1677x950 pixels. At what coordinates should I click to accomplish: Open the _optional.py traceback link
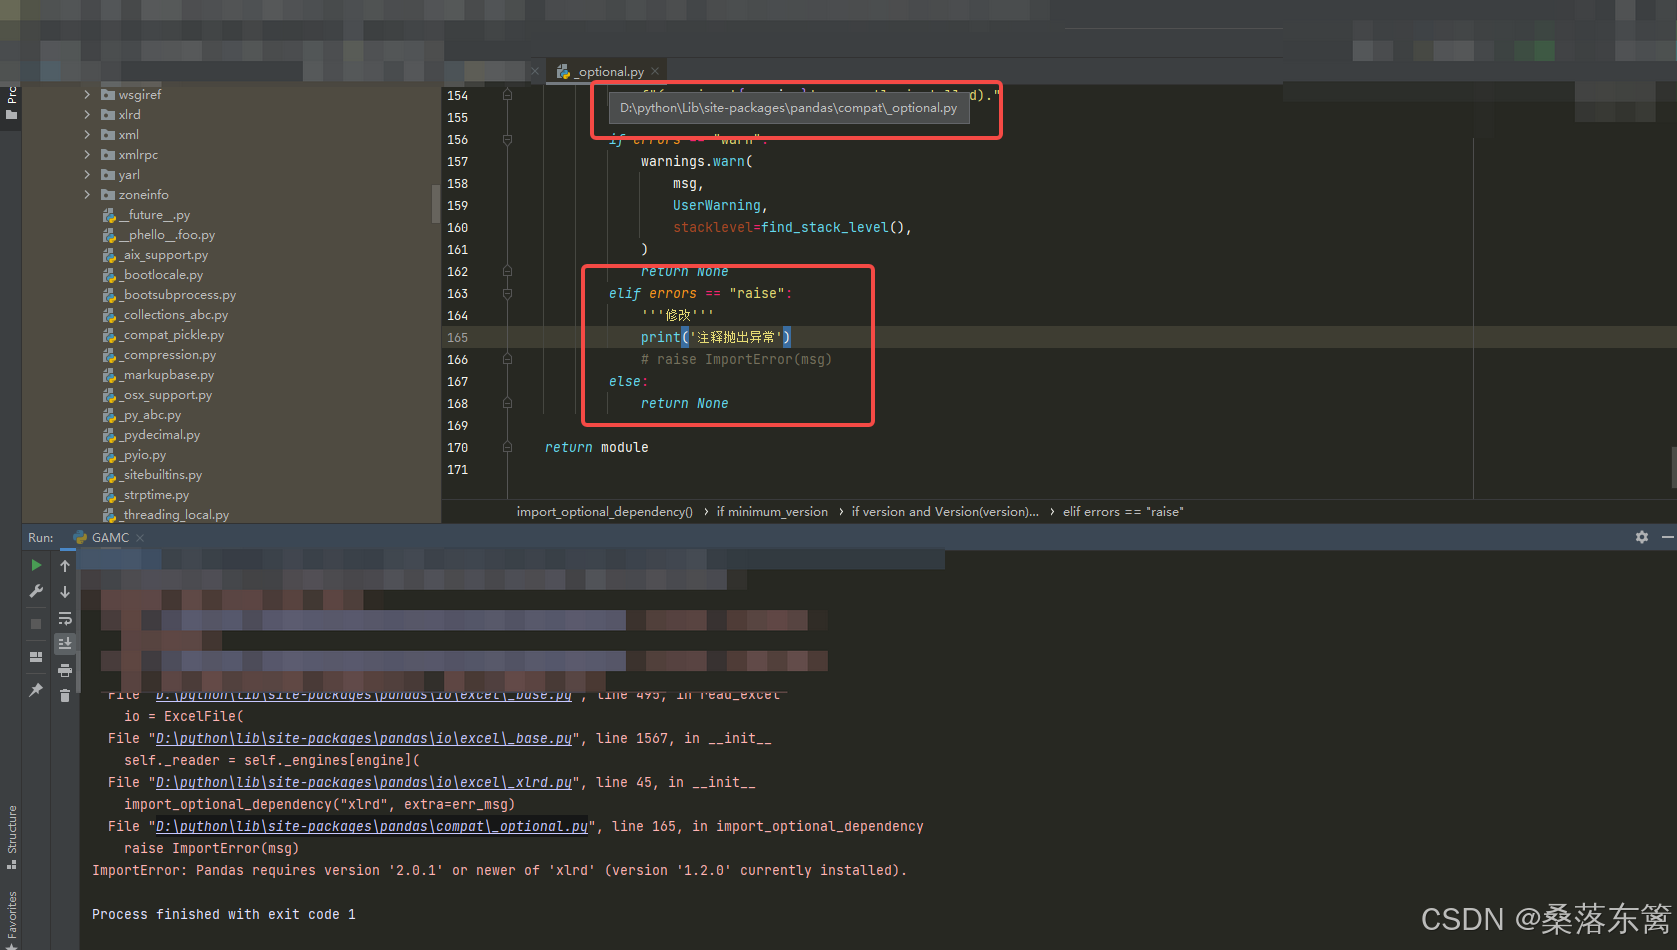[371, 826]
